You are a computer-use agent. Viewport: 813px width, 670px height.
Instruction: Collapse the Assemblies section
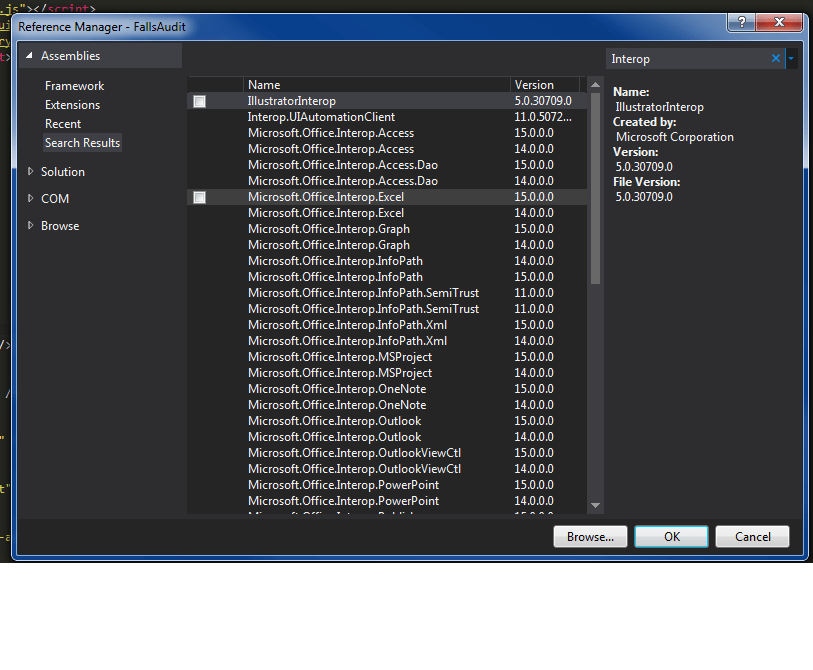(x=30, y=55)
